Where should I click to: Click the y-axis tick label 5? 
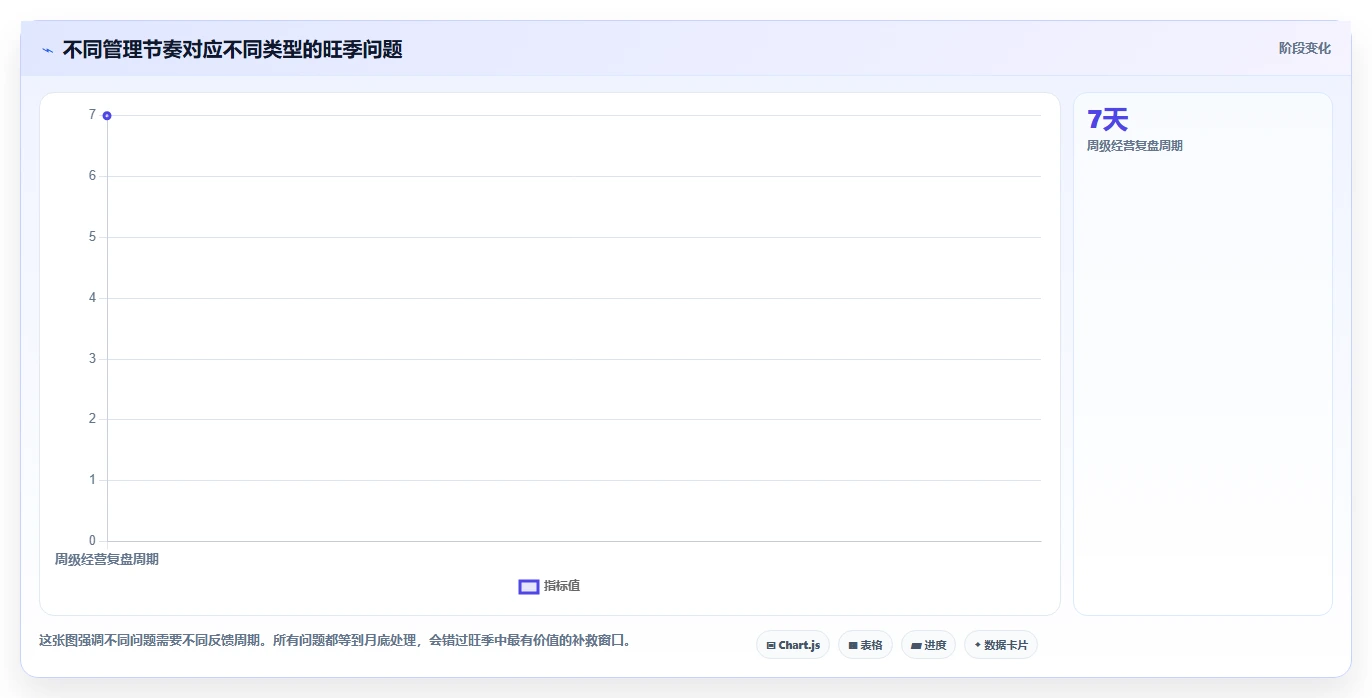[x=92, y=237]
